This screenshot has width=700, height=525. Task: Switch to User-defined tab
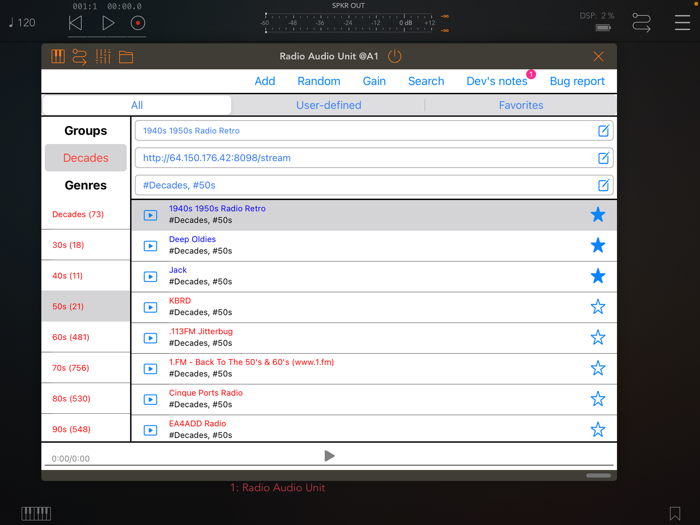tap(329, 105)
